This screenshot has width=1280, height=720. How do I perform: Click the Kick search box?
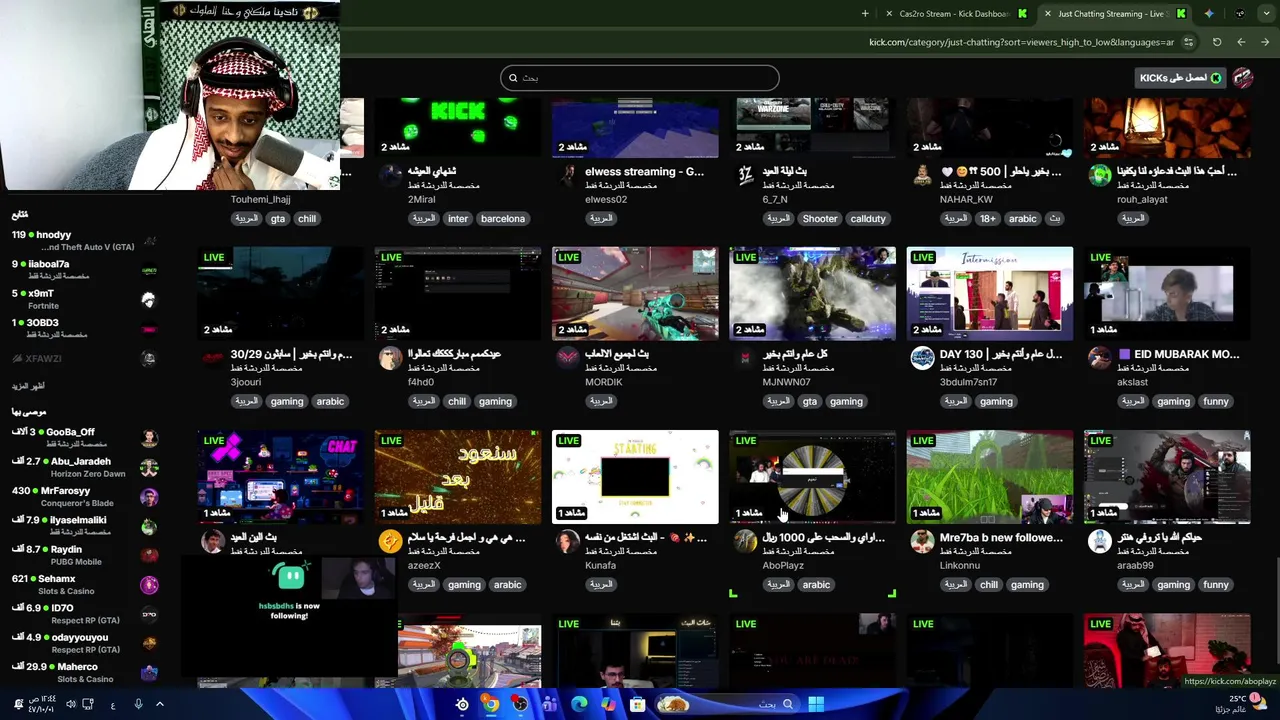(x=640, y=78)
